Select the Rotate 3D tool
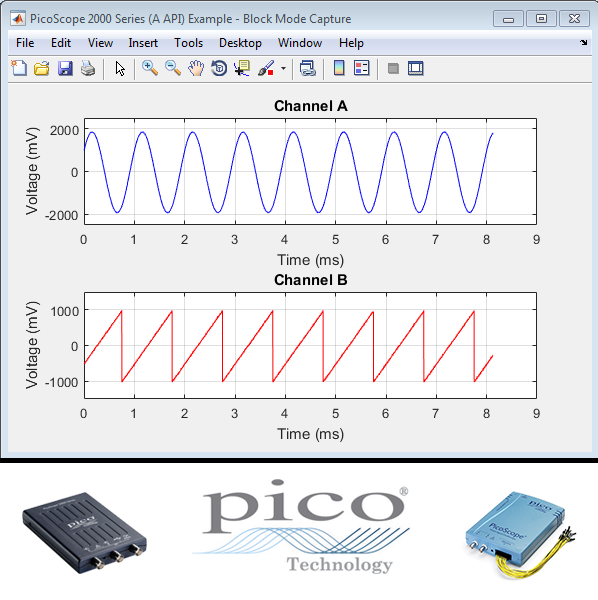Image resolution: width=598 pixels, height=600 pixels. [219, 69]
